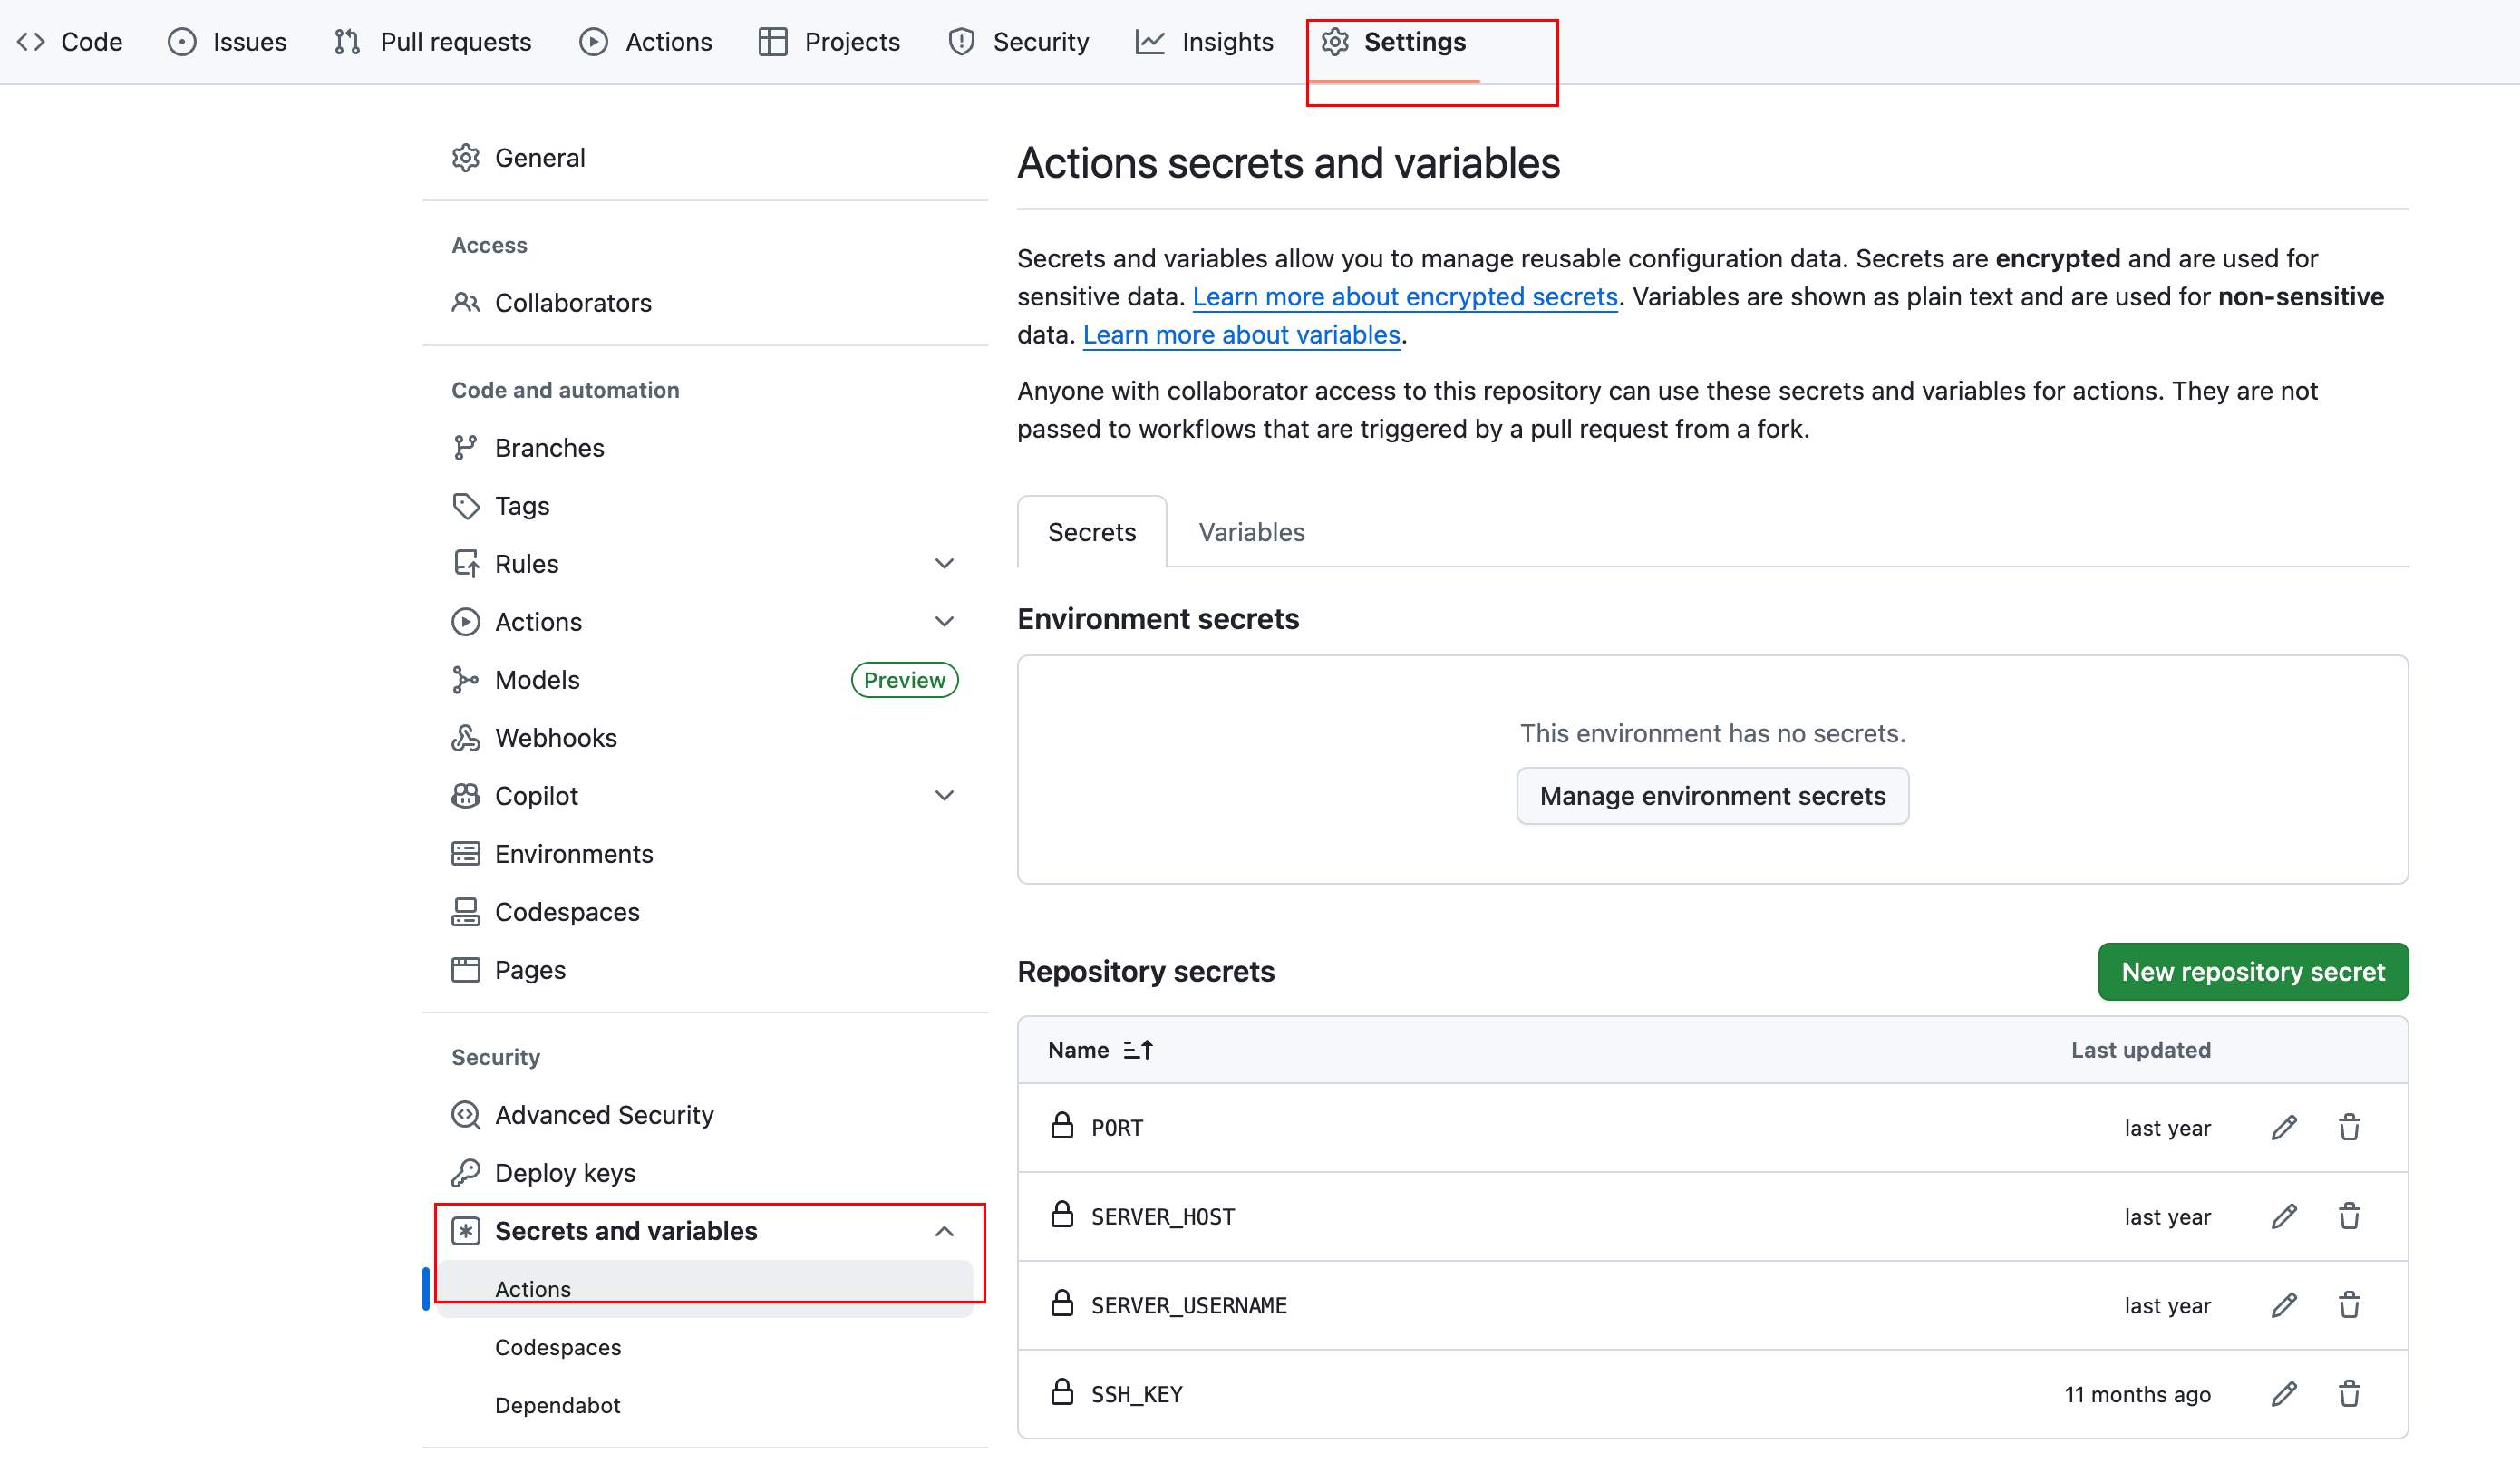Click the Branches icon in sidebar

[x=465, y=448]
